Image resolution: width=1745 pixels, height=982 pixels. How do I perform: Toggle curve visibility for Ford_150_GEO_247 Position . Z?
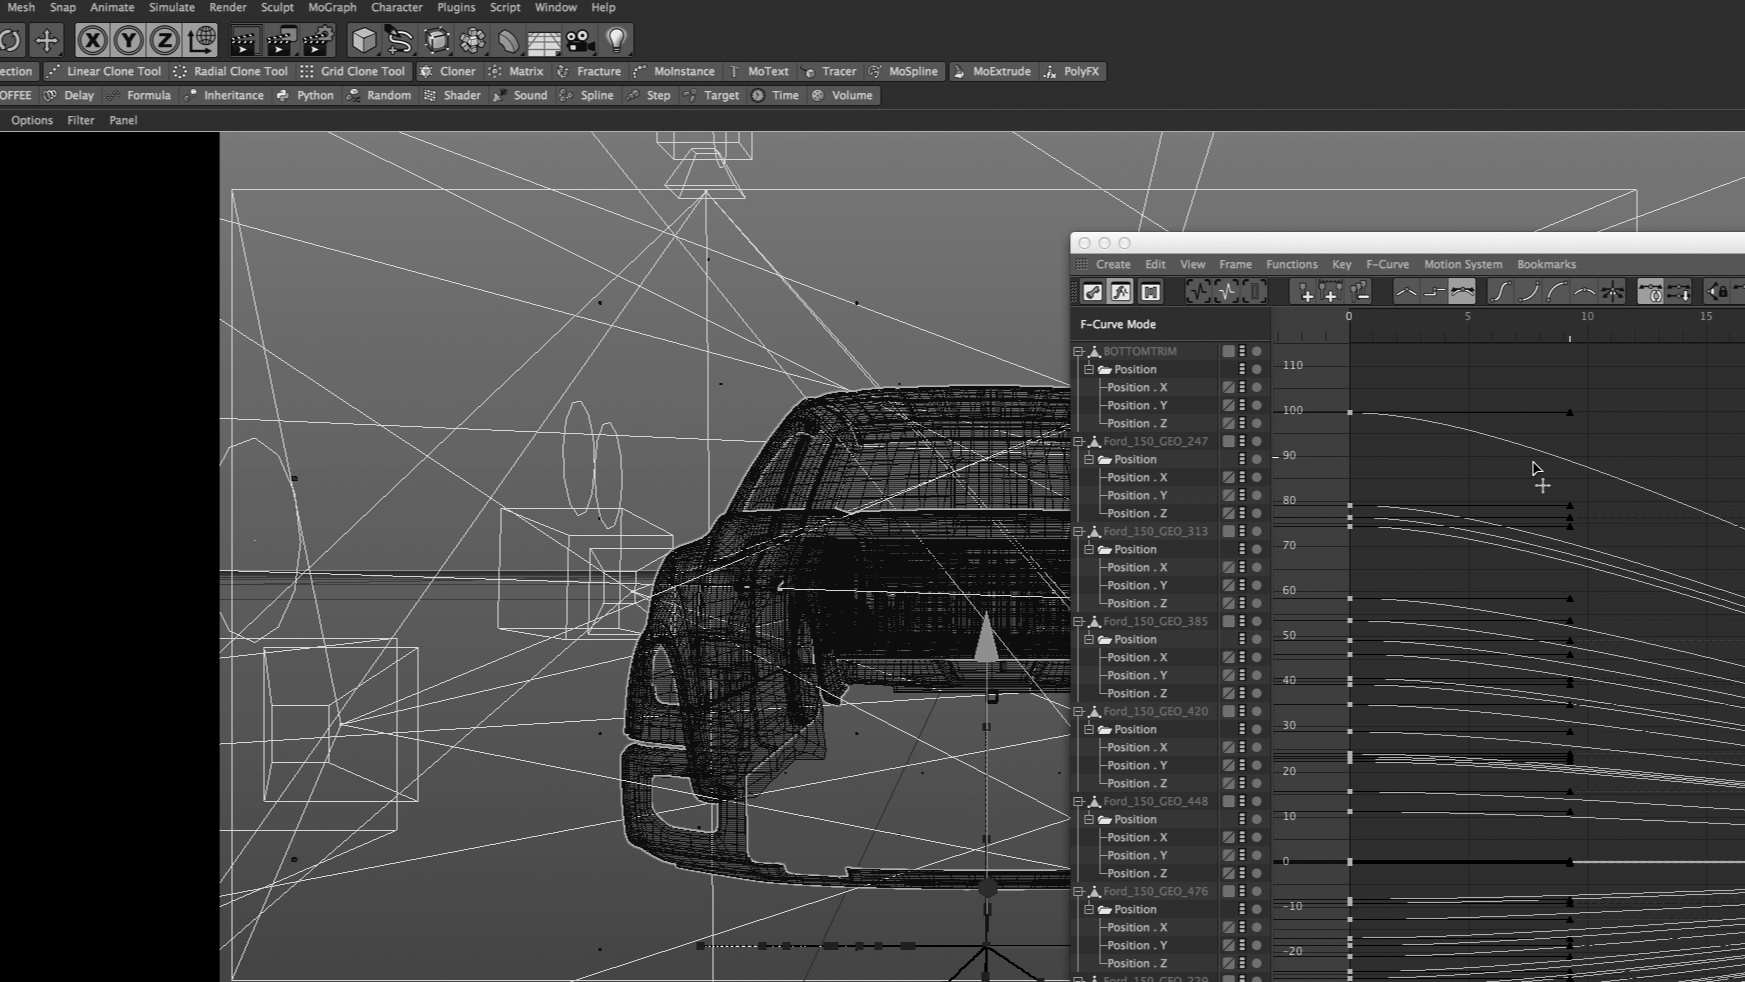coord(1228,513)
